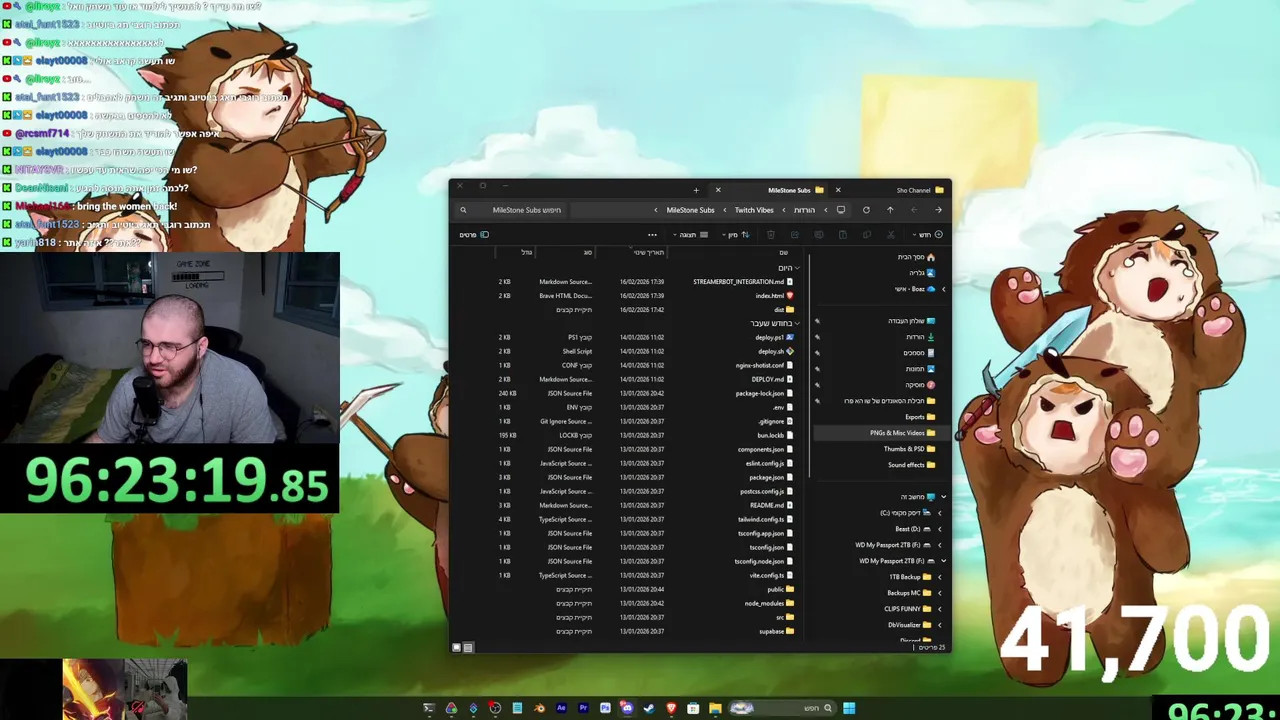1280x720 pixels.
Task: Open the sort dropdown in toolbar
Action: coord(735,235)
